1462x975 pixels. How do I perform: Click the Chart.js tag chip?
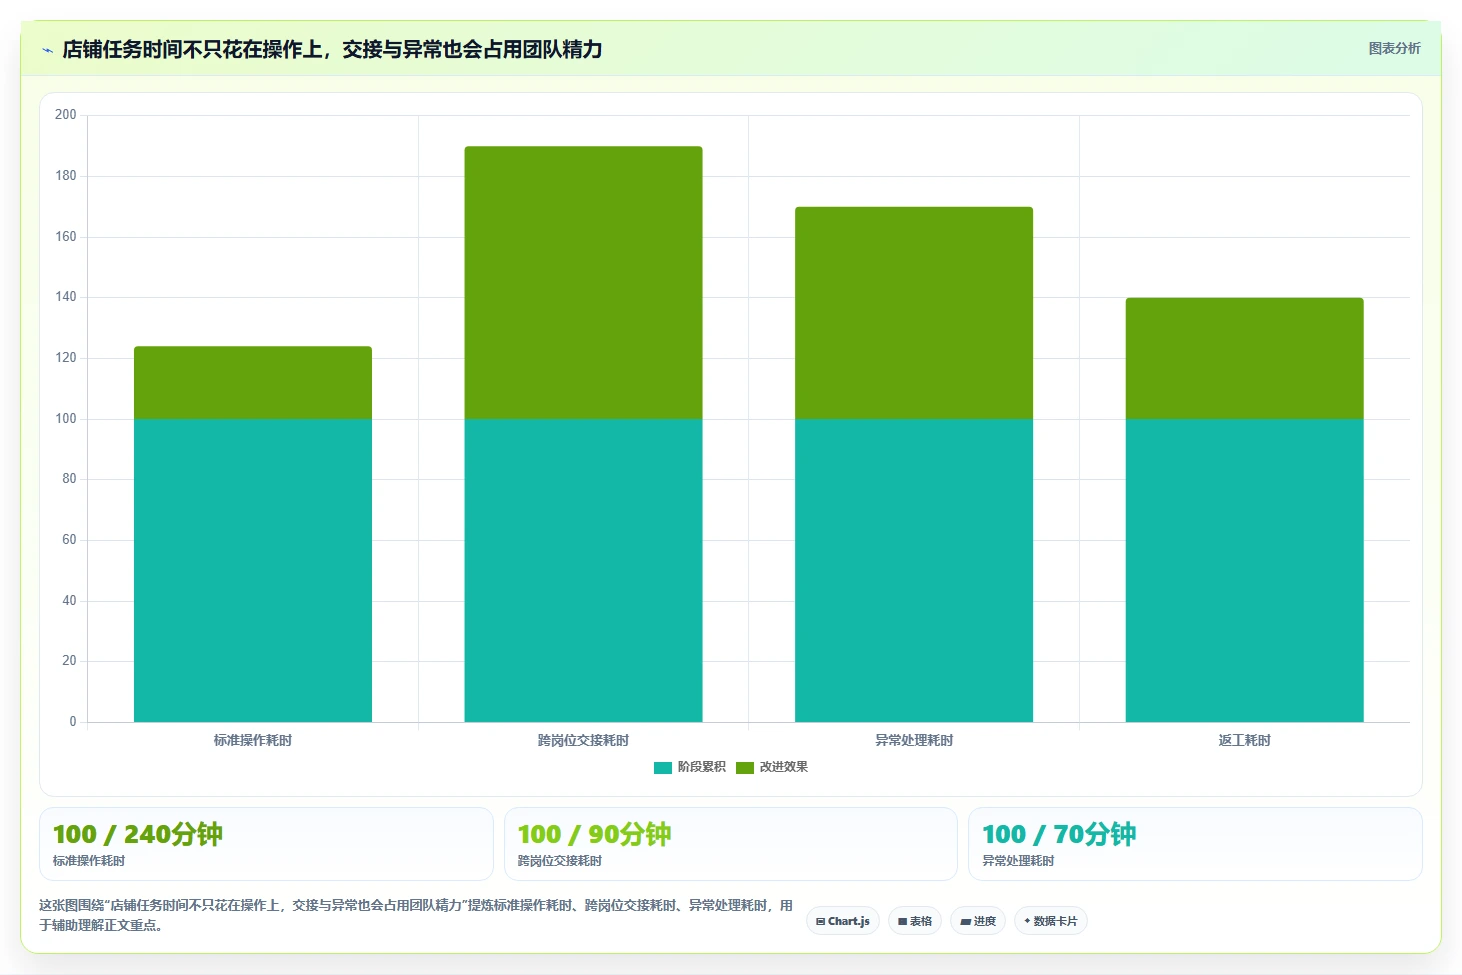click(843, 921)
